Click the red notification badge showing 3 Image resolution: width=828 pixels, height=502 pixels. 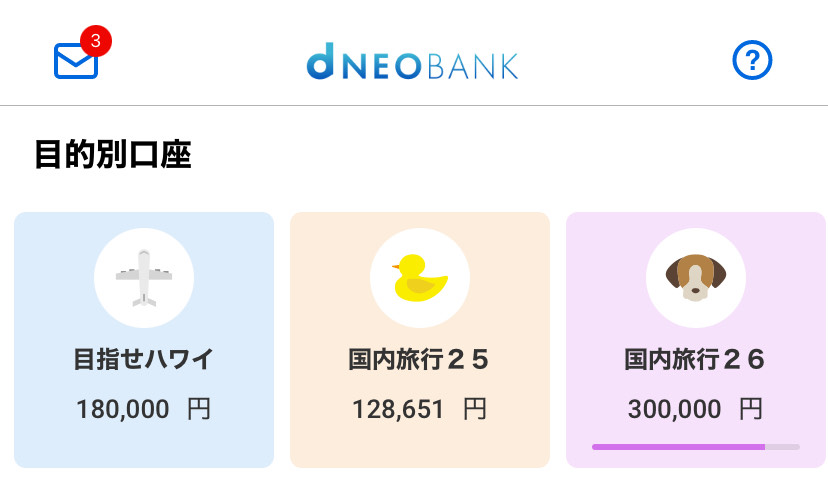95,41
